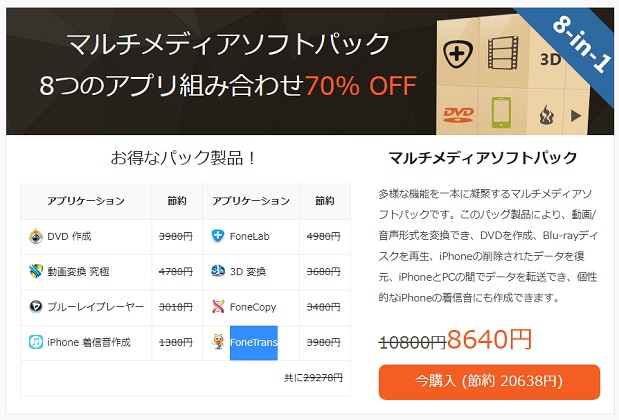Open the highlighted FoneTrans link
Viewport: 619px width, 420px height.
point(254,342)
